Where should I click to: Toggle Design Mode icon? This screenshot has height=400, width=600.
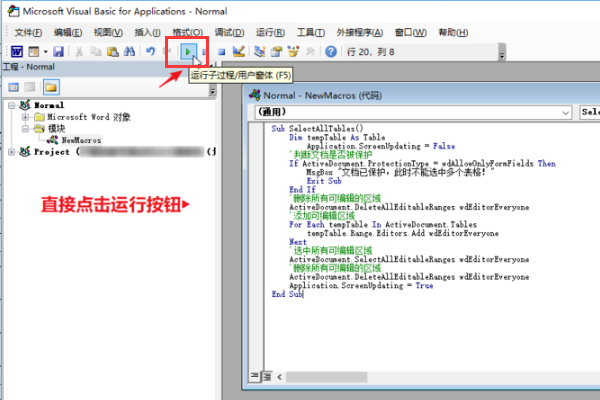(238, 52)
